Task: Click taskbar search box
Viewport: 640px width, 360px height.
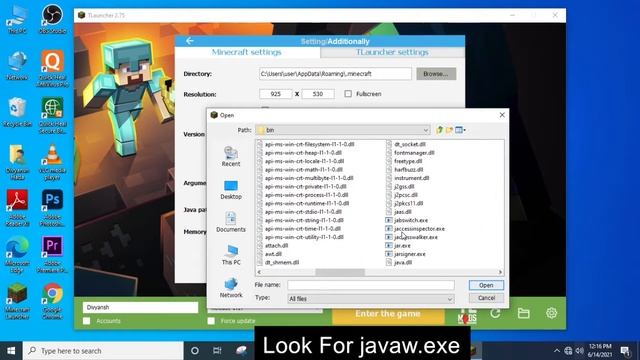Action: pyautogui.click(x=103, y=351)
